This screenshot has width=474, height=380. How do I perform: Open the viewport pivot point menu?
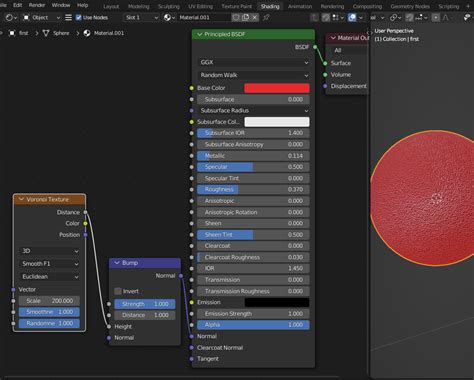click(395, 17)
